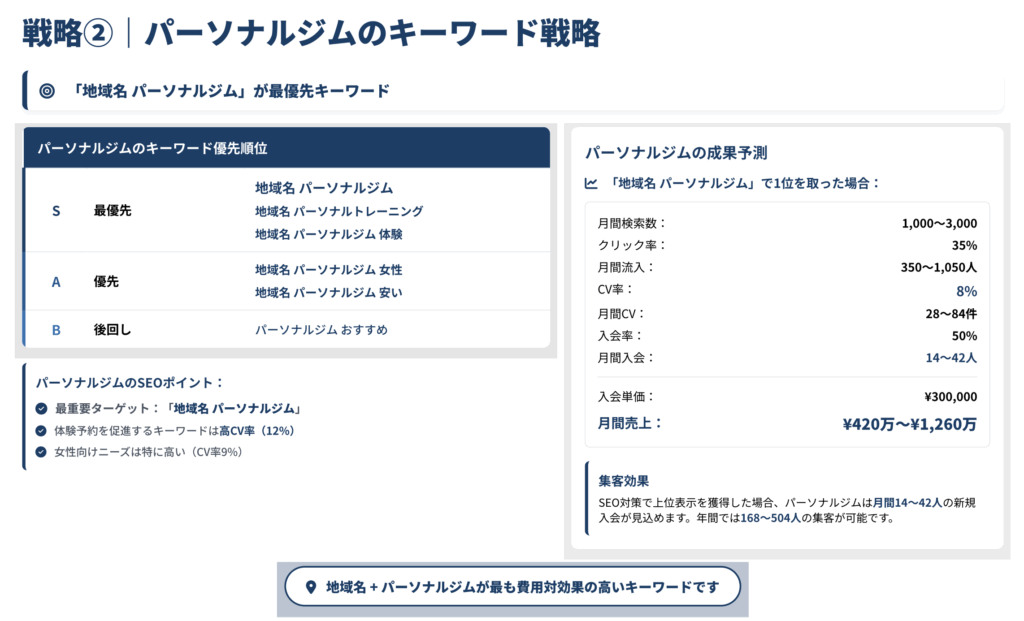Viewport: 1024px width, 621px height.
Task: Click check icon next to 女性向けニーズ
Action: coord(41,451)
